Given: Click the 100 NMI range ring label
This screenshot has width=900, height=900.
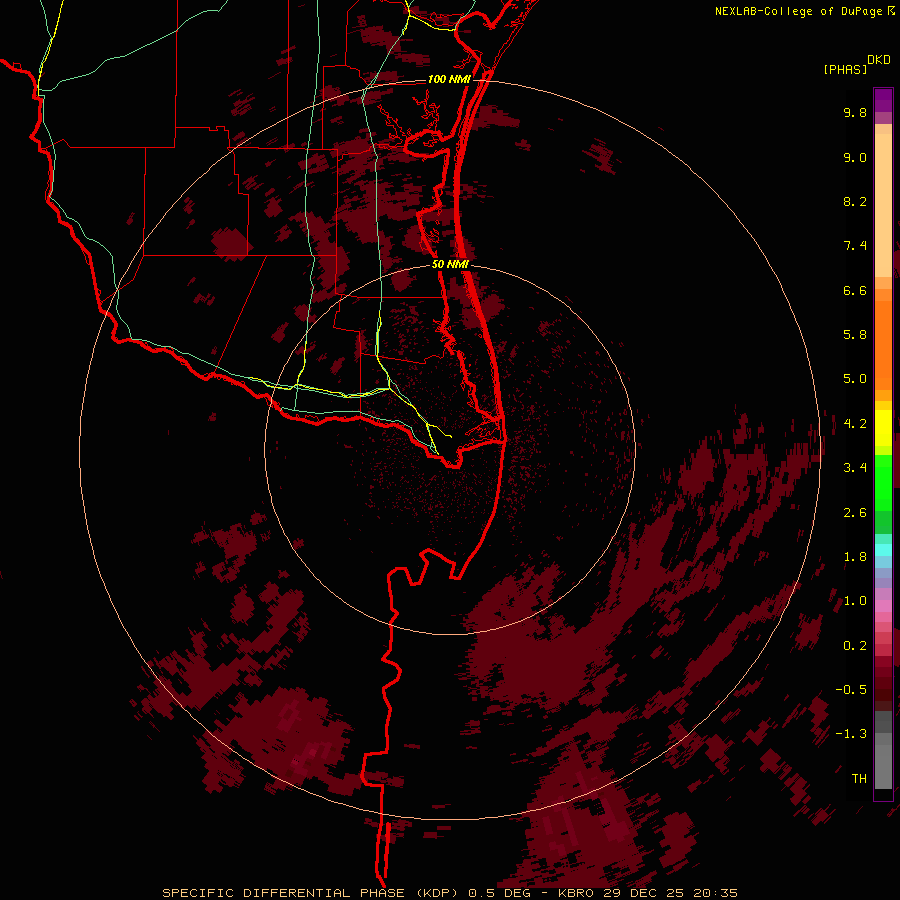Looking at the screenshot, I should tap(449, 79).
